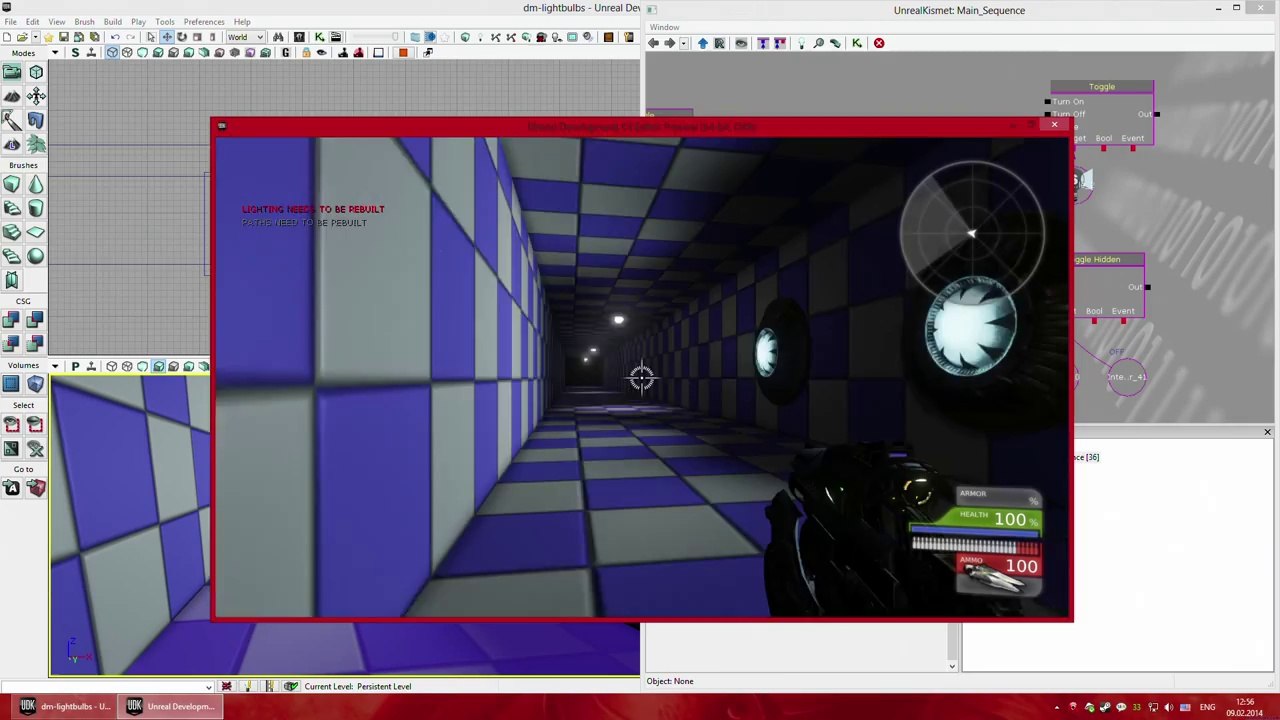Click the taskbar clock
This screenshot has width=1280, height=720.
(1244, 707)
